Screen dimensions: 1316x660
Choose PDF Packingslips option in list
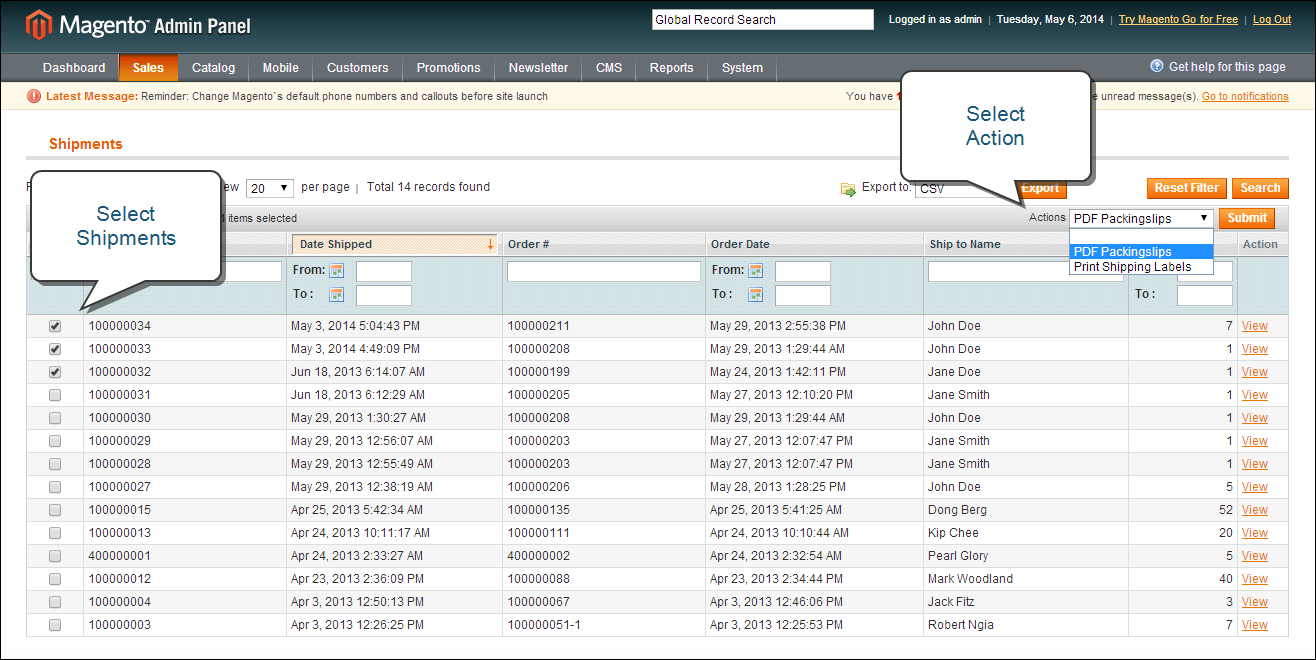click(1141, 252)
